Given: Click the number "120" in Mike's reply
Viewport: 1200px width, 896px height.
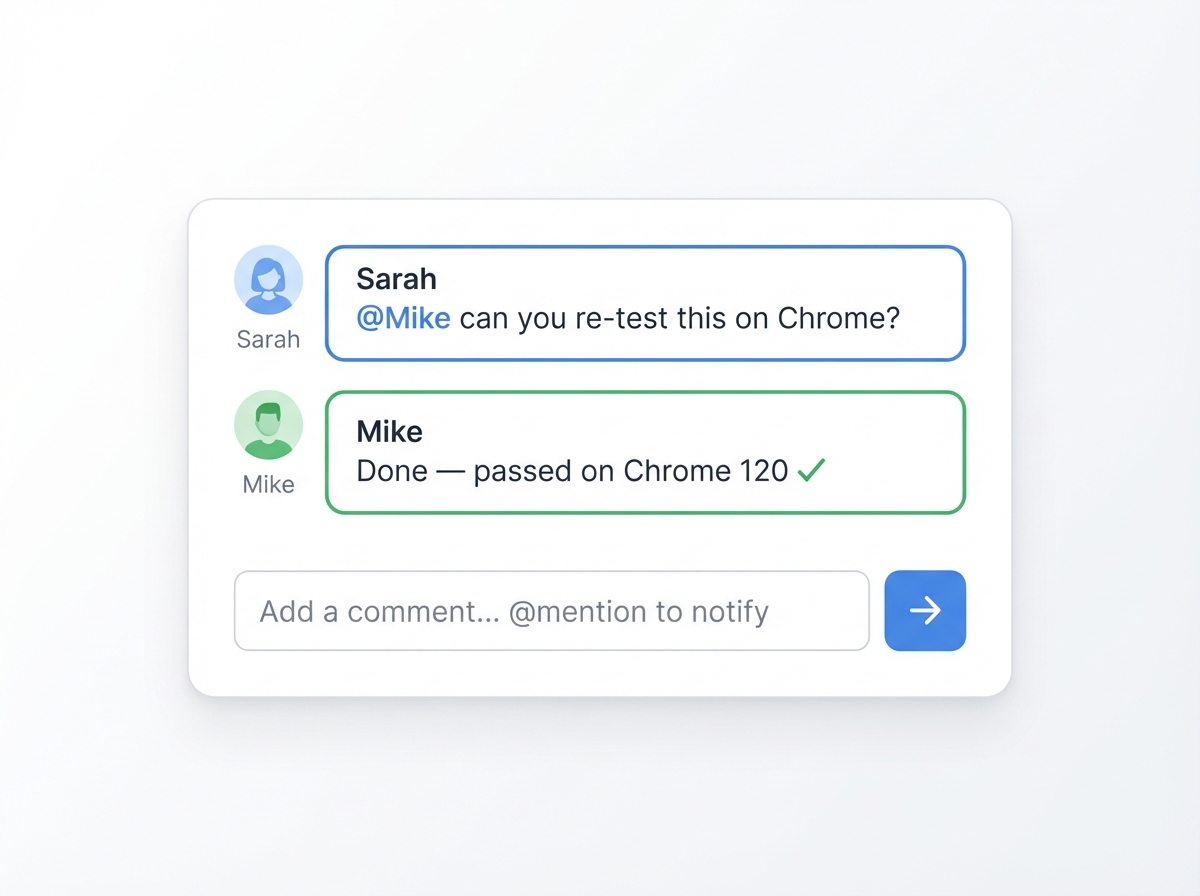Looking at the screenshot, I should coord(763,471).
